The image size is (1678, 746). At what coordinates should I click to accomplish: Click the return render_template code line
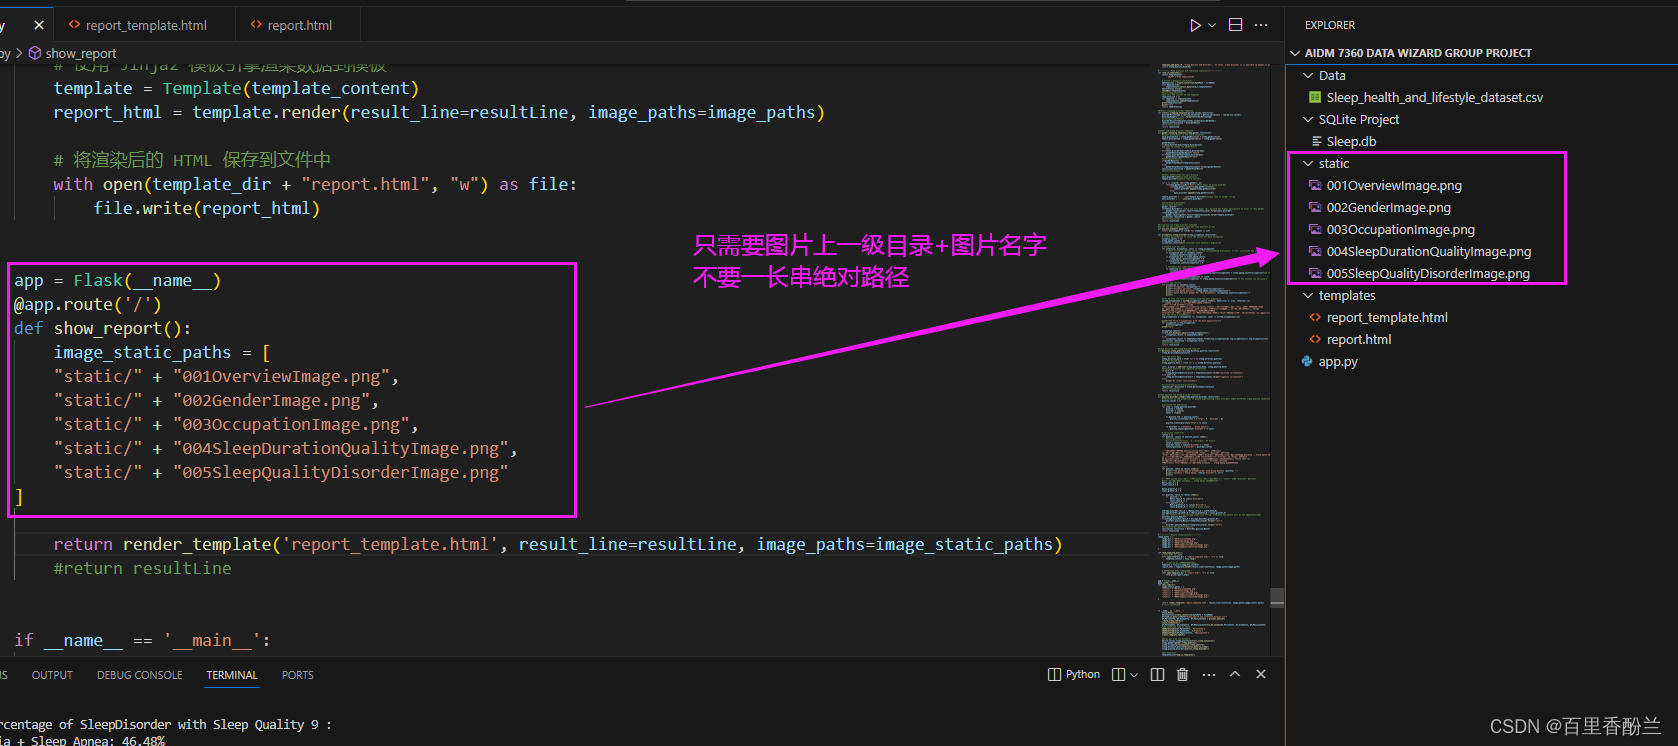[557, 545]
